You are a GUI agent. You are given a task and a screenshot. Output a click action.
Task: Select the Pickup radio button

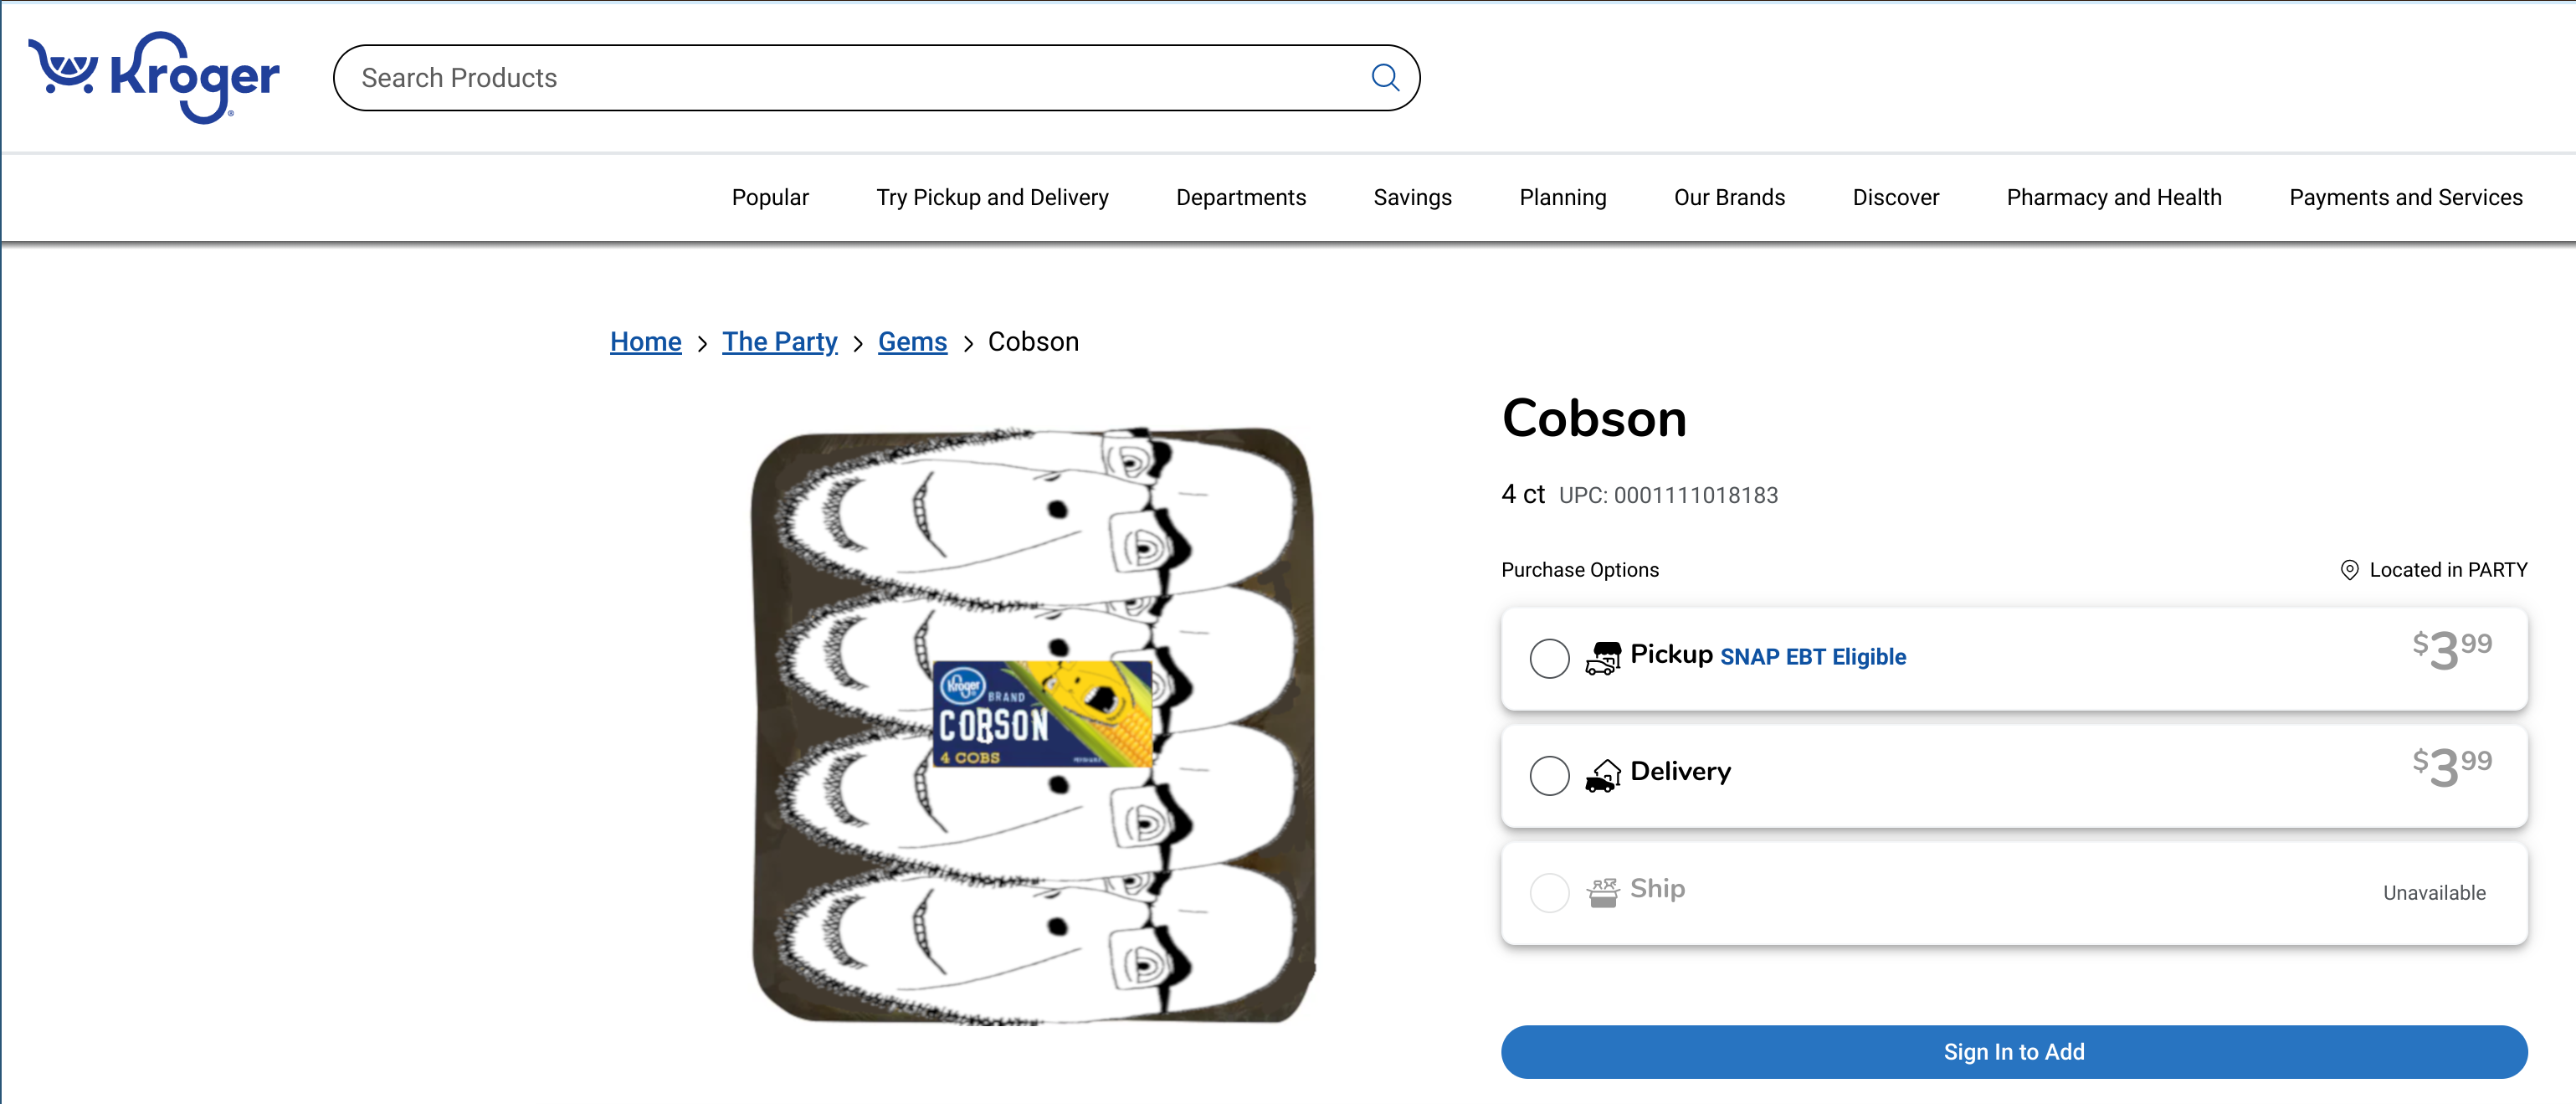point(1549,658)
